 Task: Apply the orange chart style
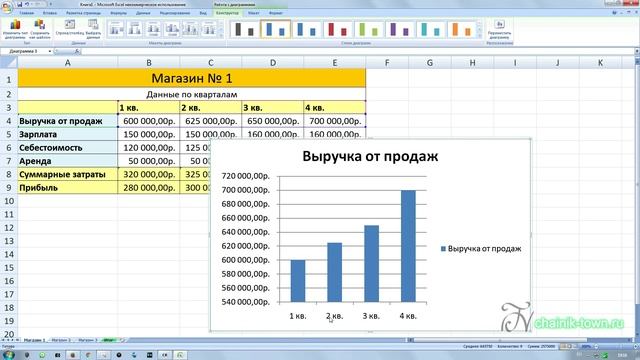(461, 29)
